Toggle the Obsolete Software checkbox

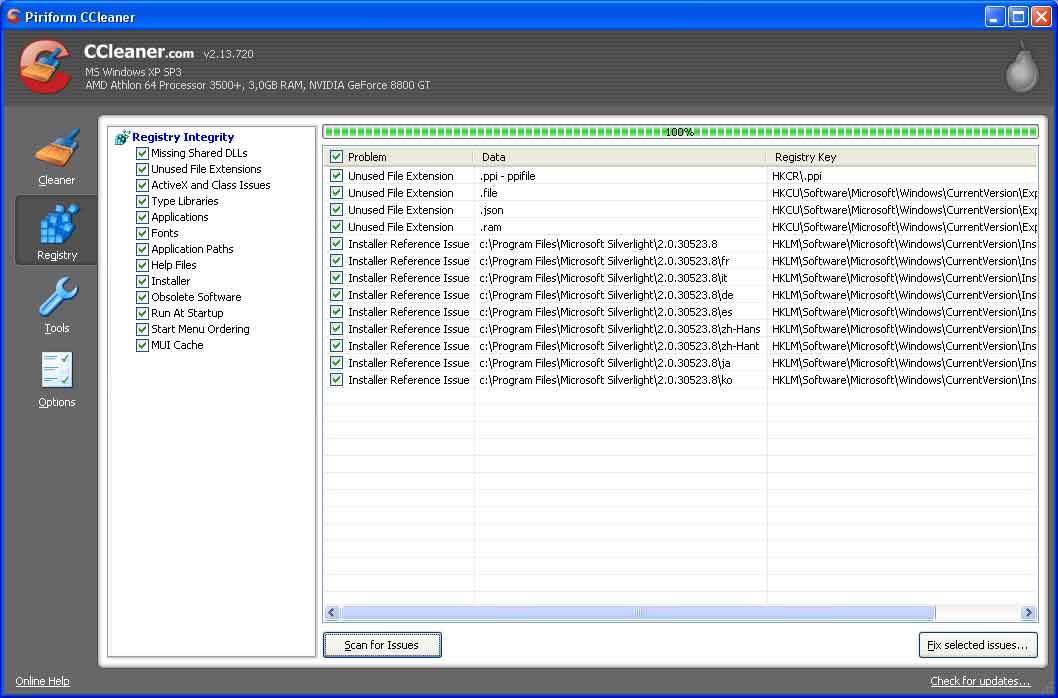coord(142,297)
